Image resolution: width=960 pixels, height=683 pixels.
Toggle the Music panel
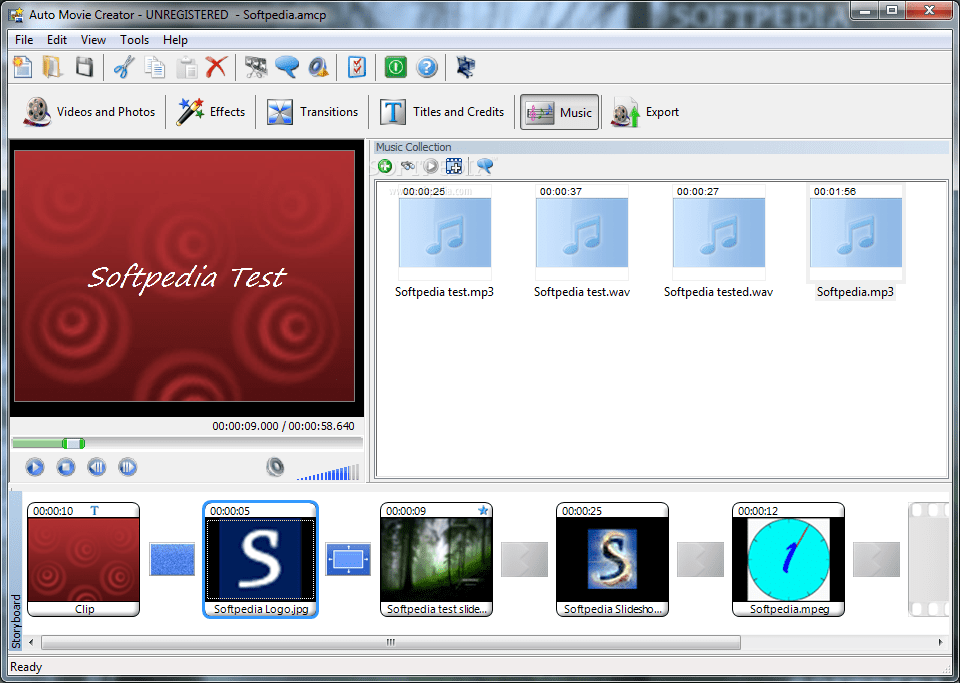[x=558, y=111]
